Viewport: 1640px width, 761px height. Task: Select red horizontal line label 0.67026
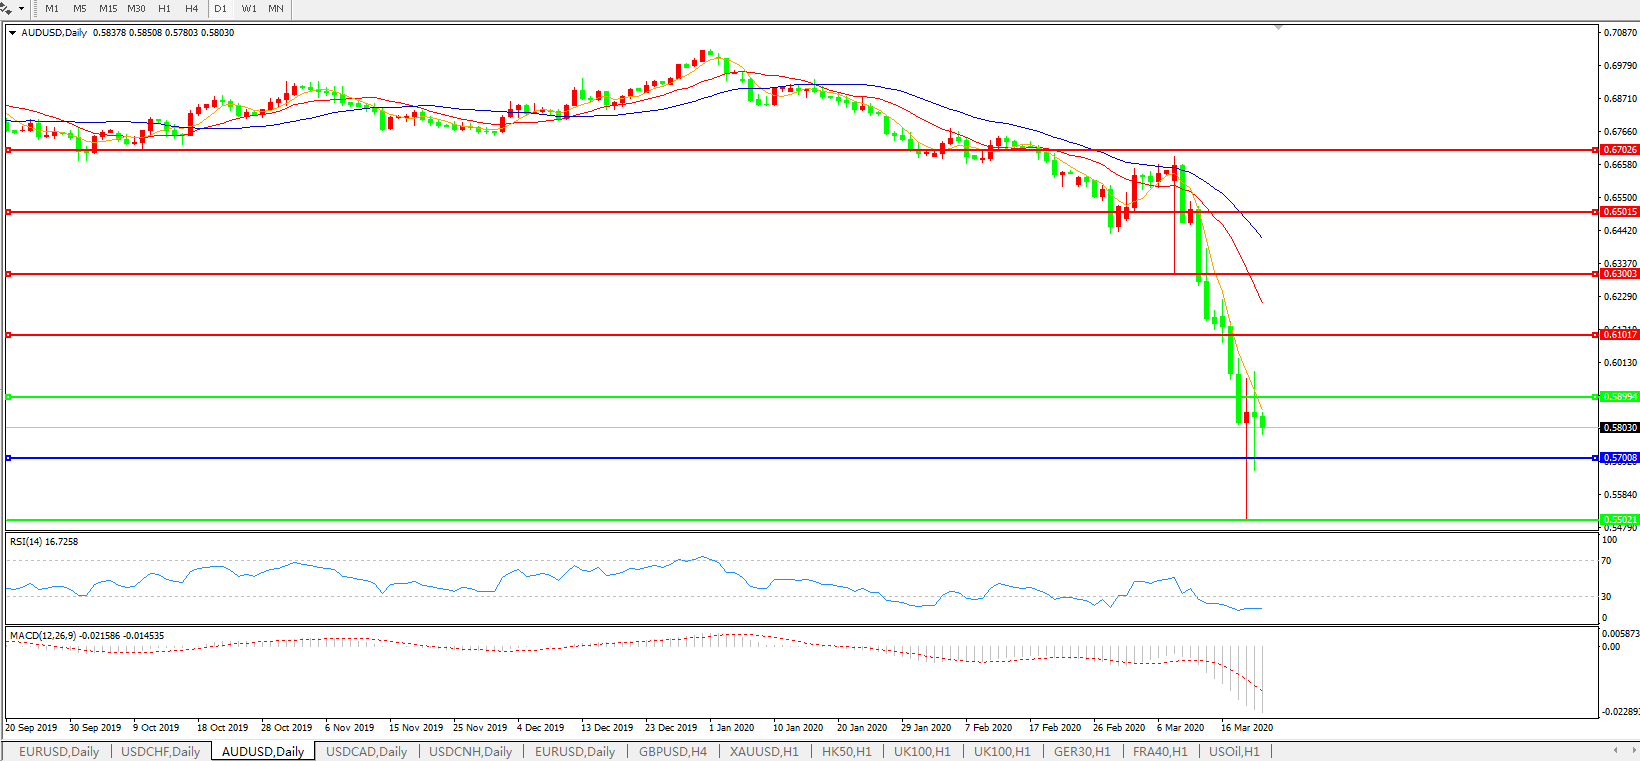1620,150
